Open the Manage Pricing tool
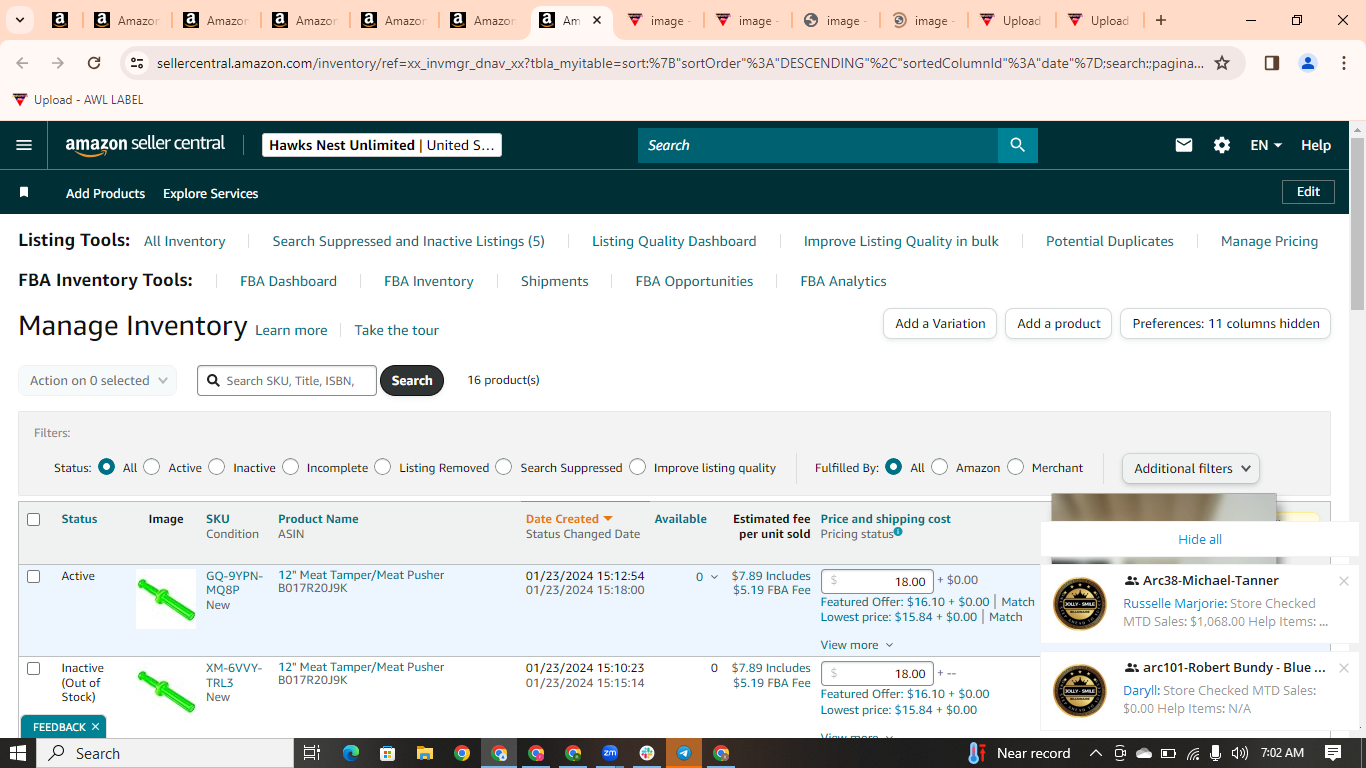 pyautogui.click(x=1270, y=241)
